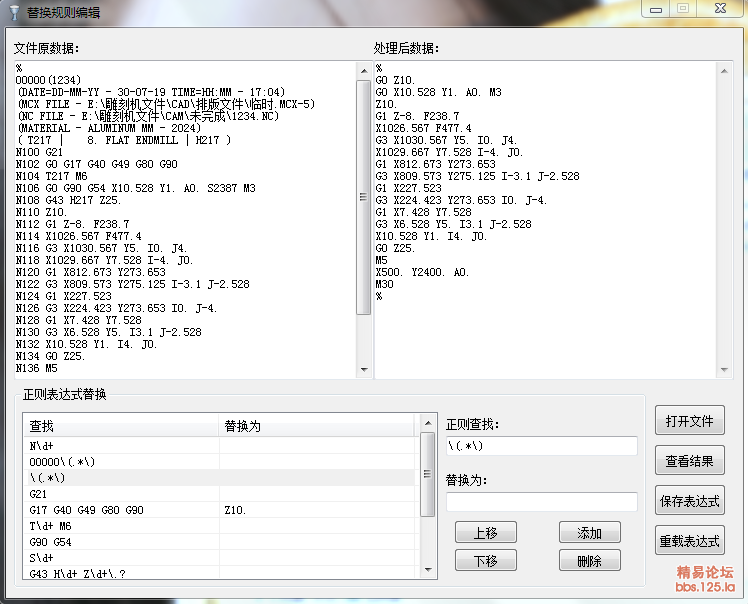Click G0 Z25. line in processed data

[395, 248]
